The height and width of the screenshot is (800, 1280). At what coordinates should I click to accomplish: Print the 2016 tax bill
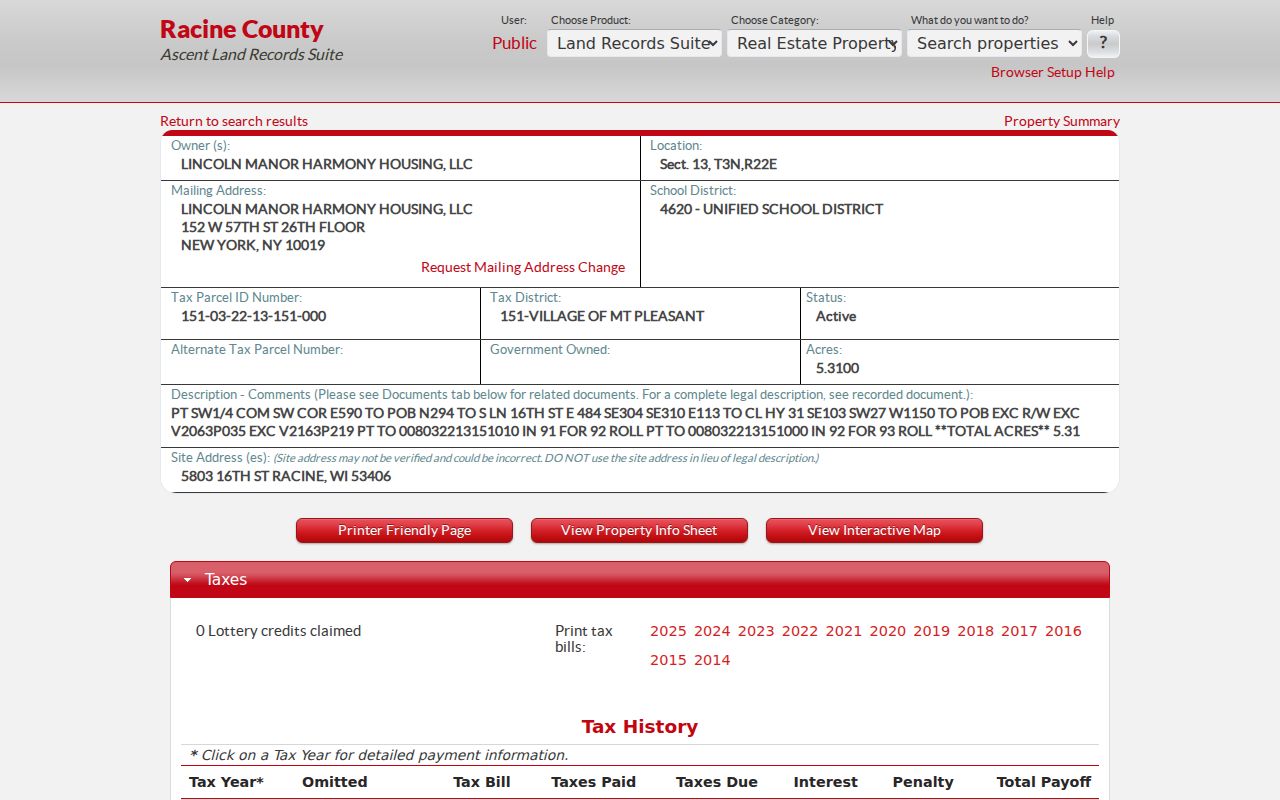pyautogui.click(x=1064, y=631)
